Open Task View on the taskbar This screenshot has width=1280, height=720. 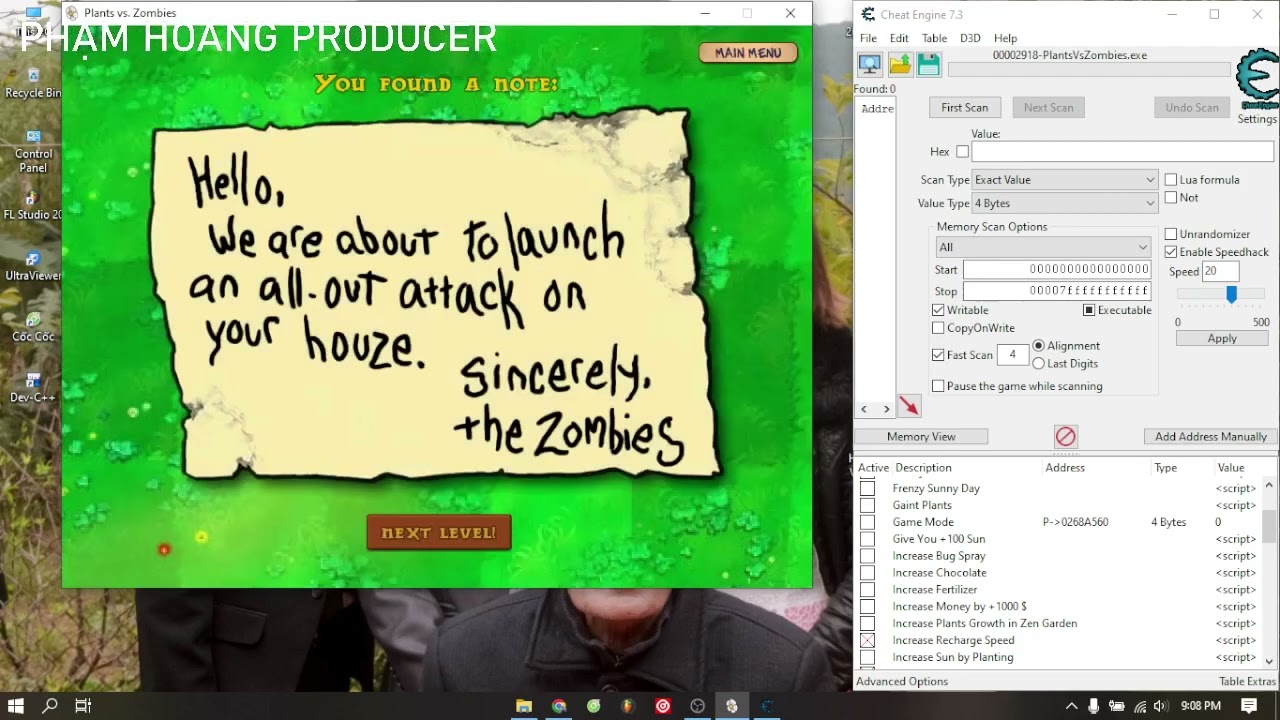83,706
